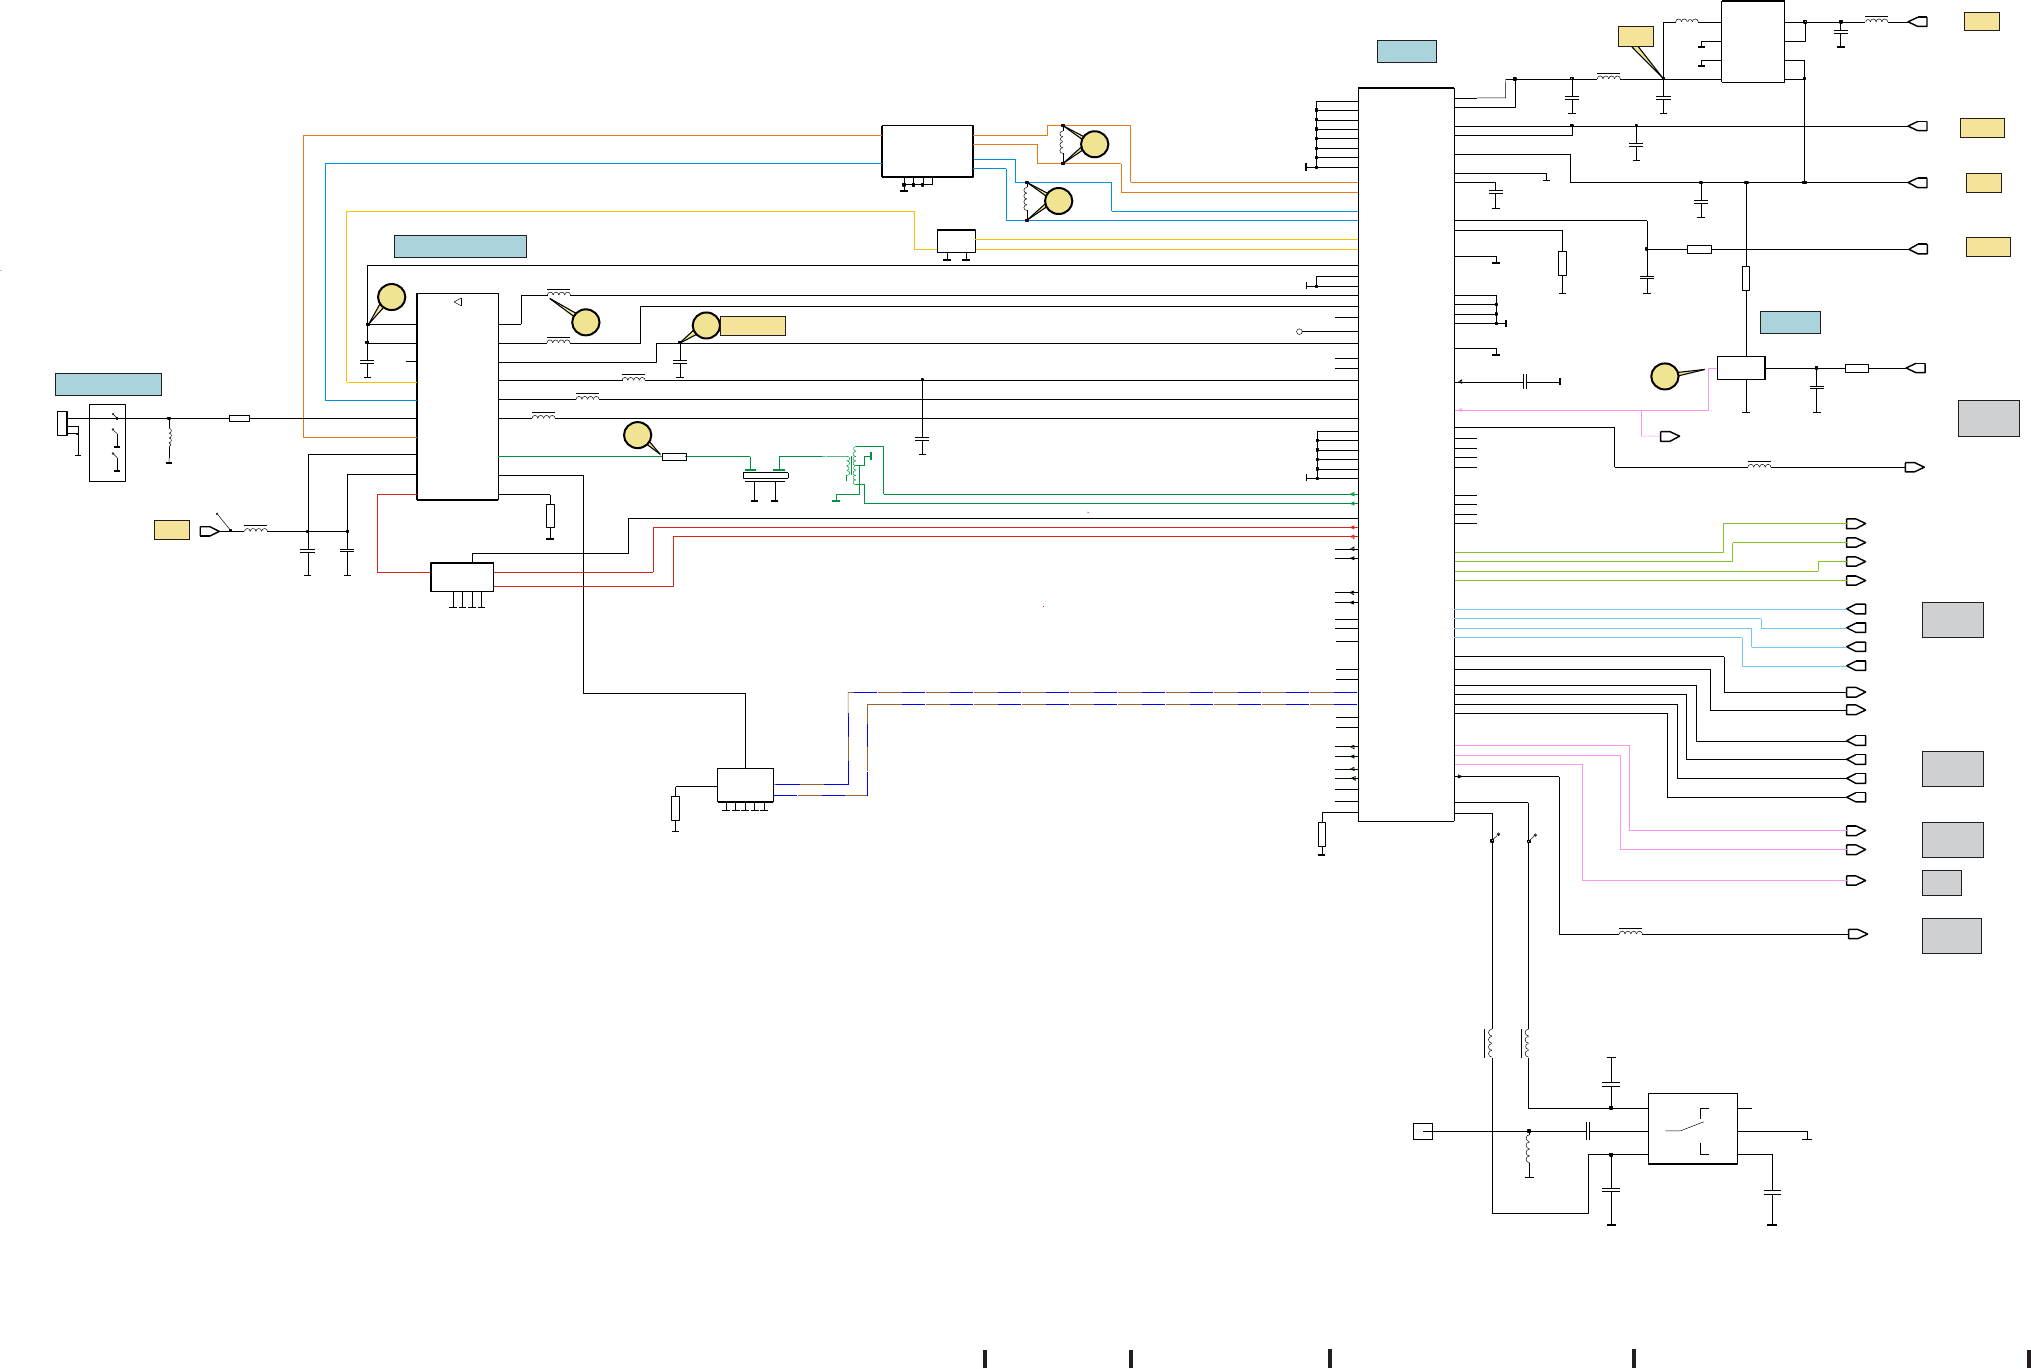Viewport: 2031px width, 1369px height.
Task: Click the tall central IC rectangle
Action: (1405, 454)
